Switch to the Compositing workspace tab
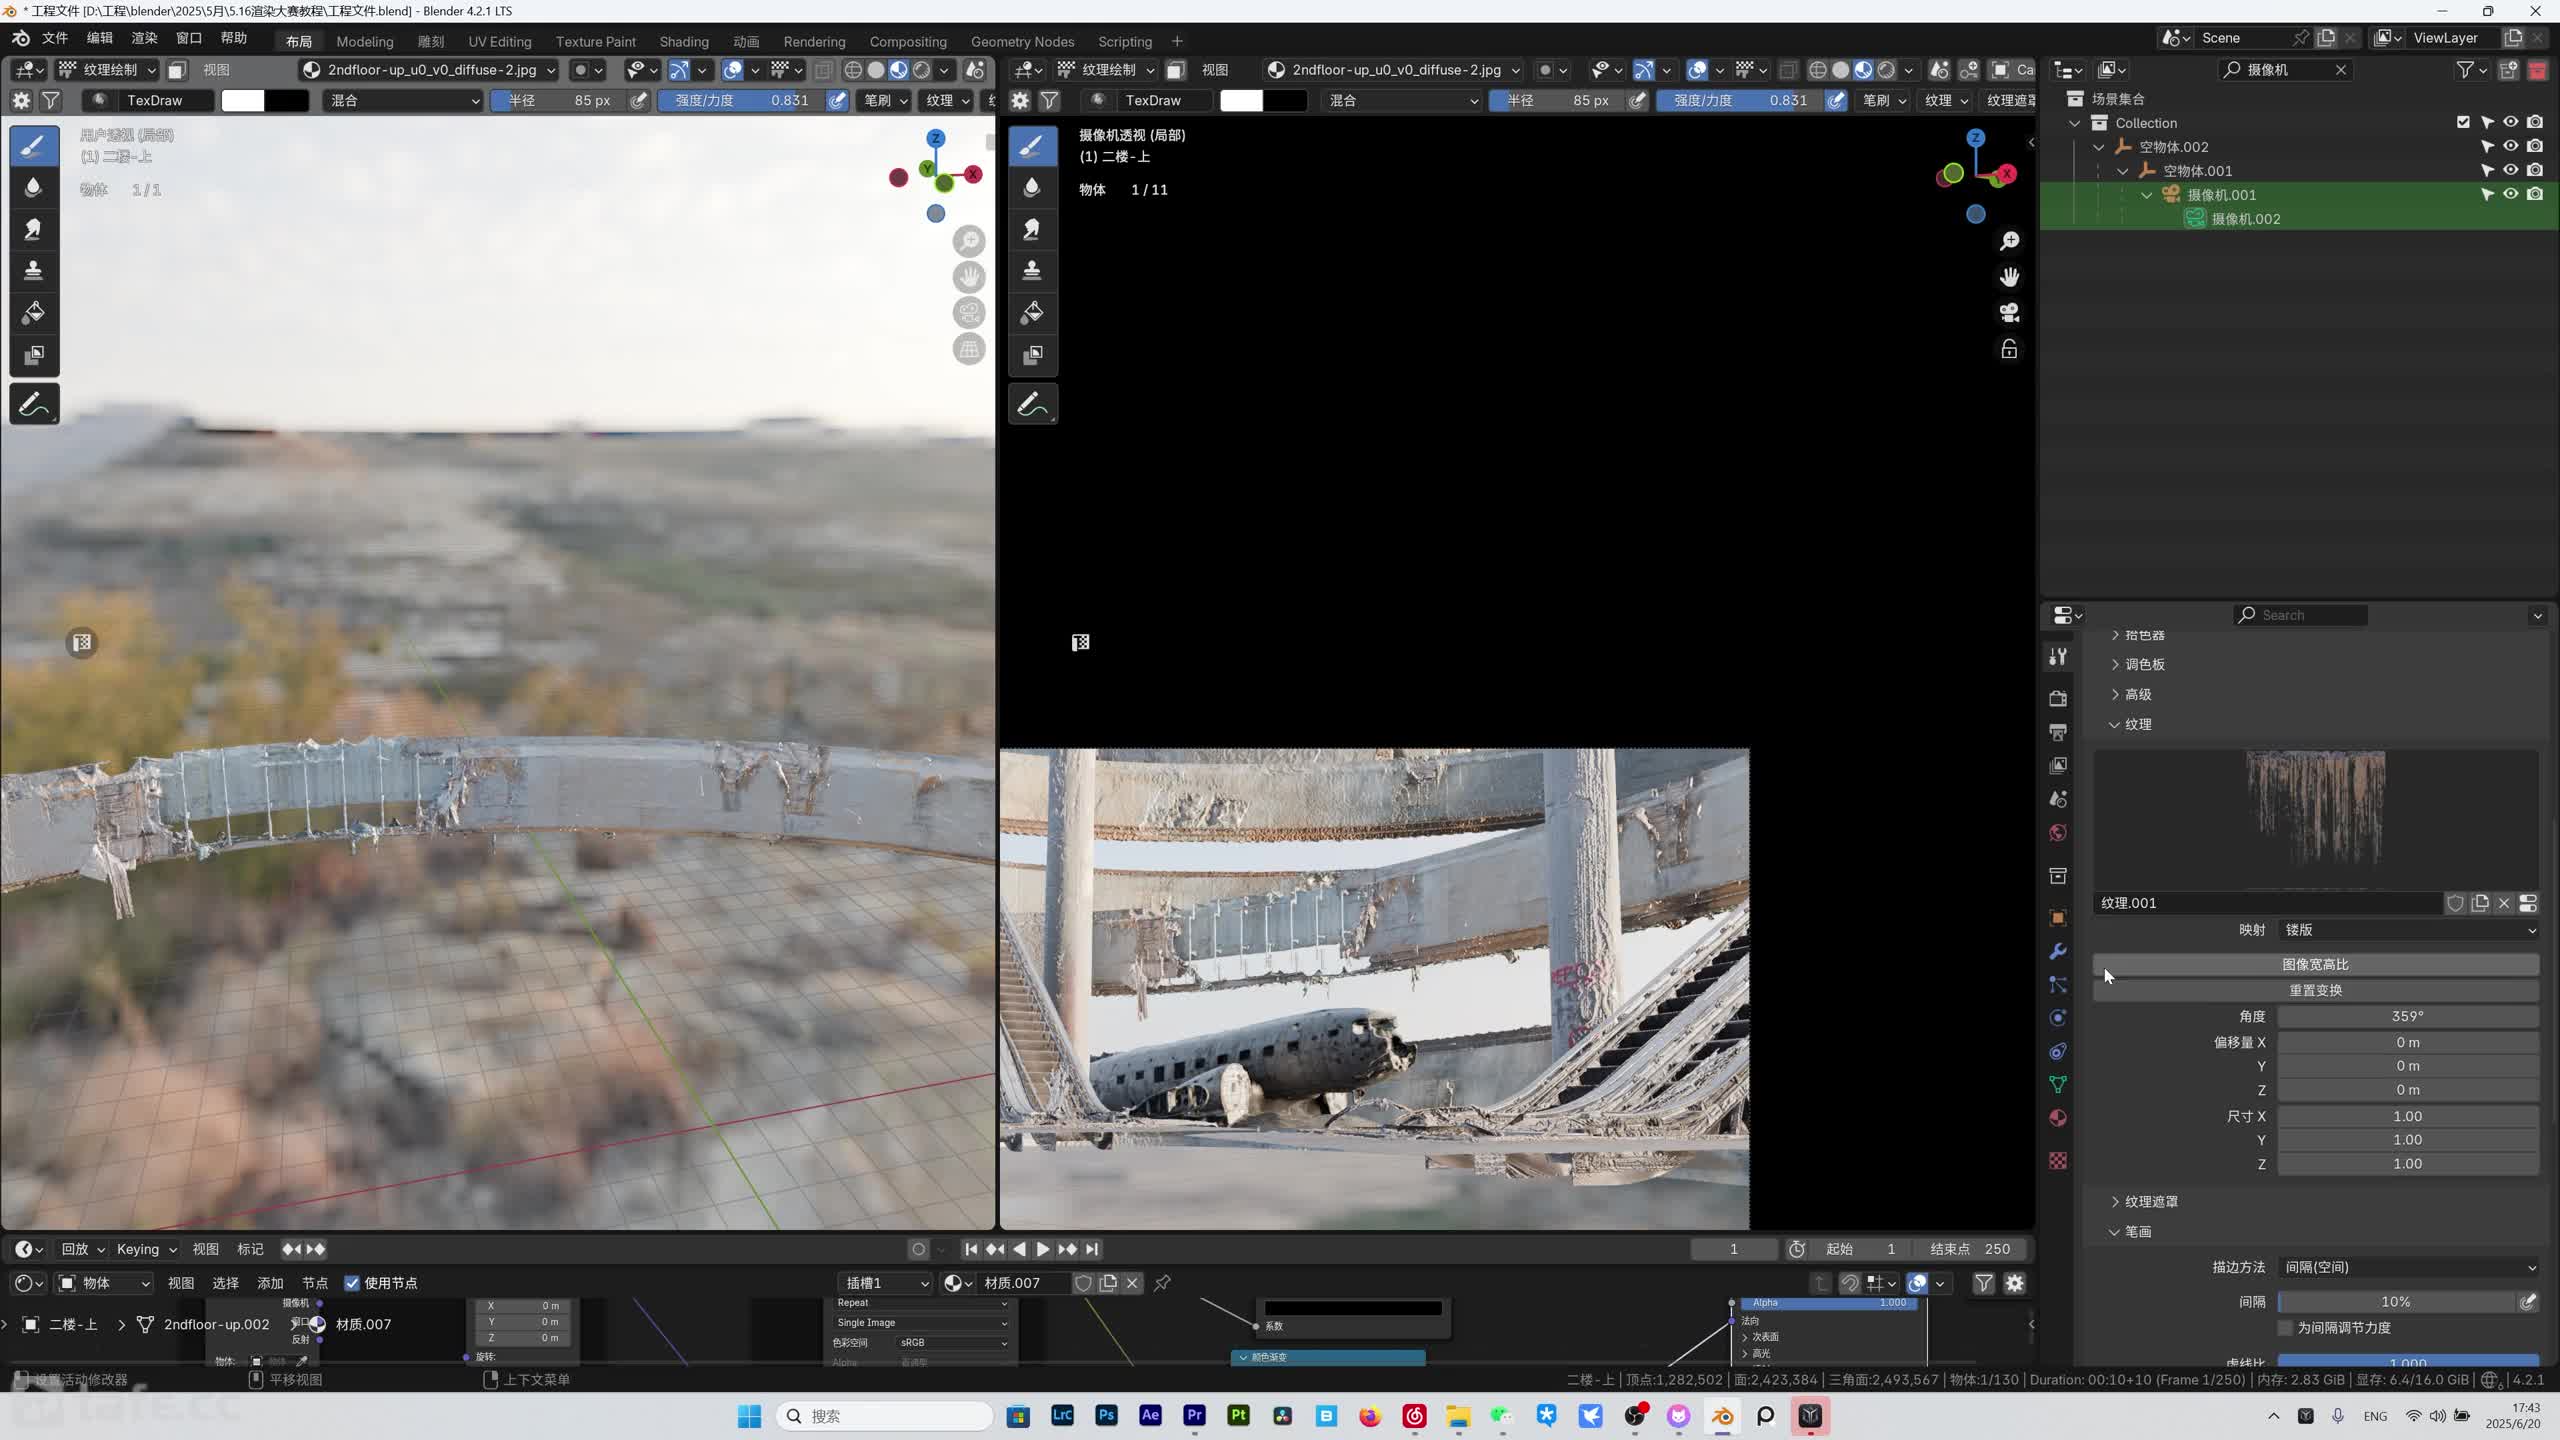 pyautogui.click(x=908, y=41)
